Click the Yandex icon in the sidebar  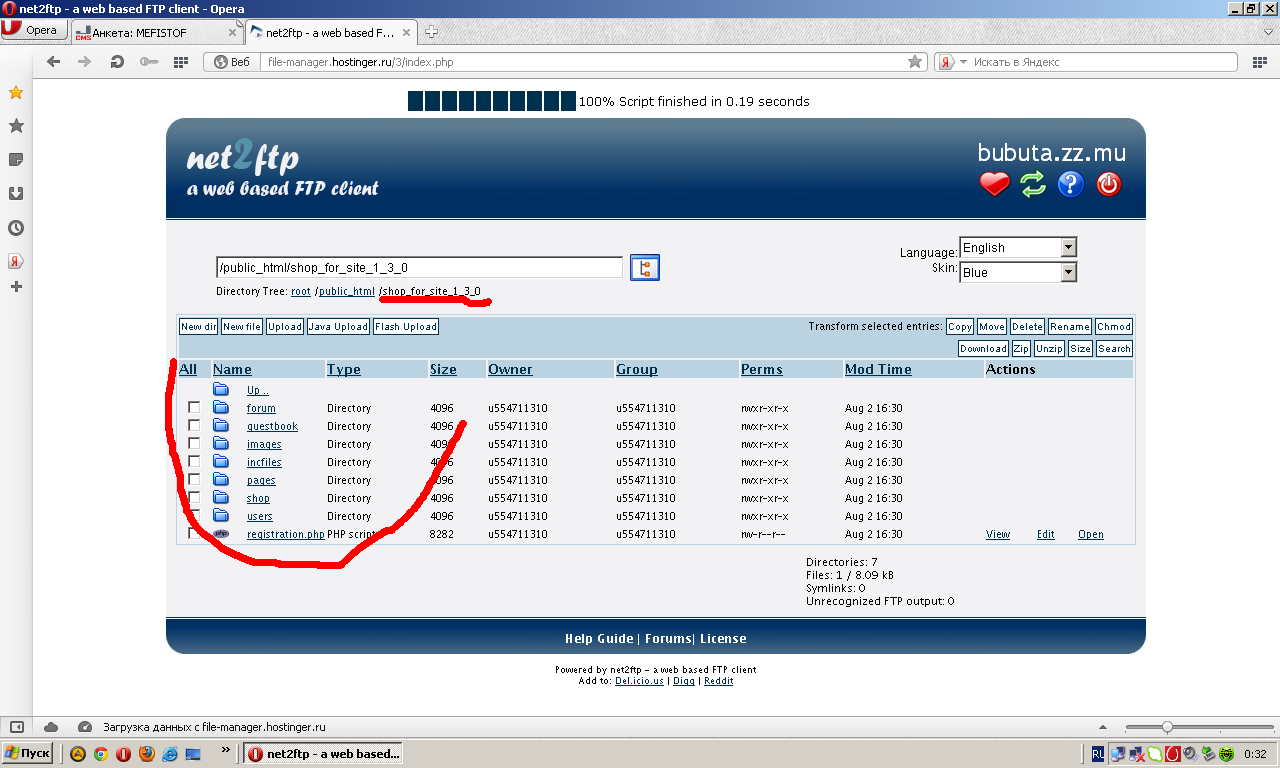(16, 261)
